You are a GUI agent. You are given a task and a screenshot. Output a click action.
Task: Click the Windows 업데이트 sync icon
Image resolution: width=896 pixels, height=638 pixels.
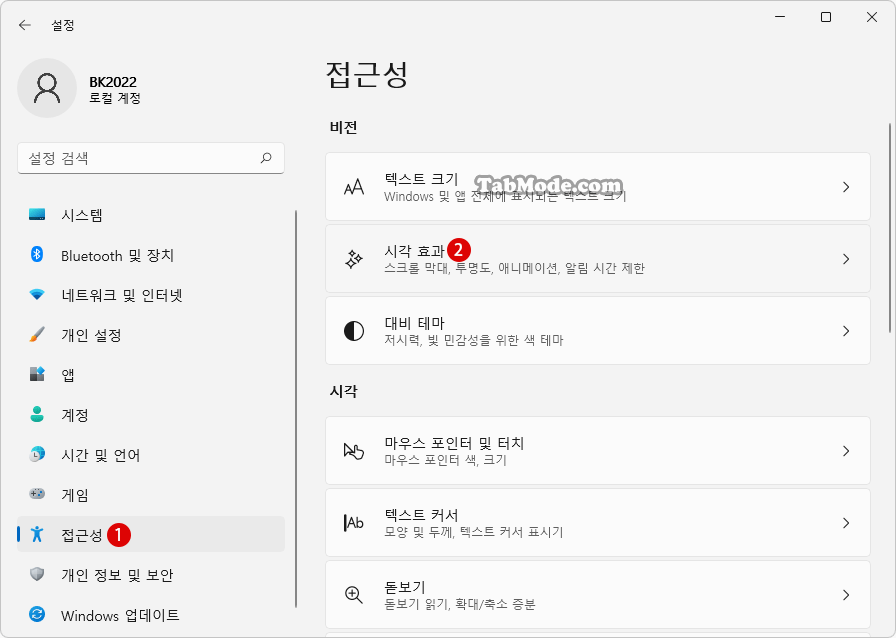pos(37,614)
